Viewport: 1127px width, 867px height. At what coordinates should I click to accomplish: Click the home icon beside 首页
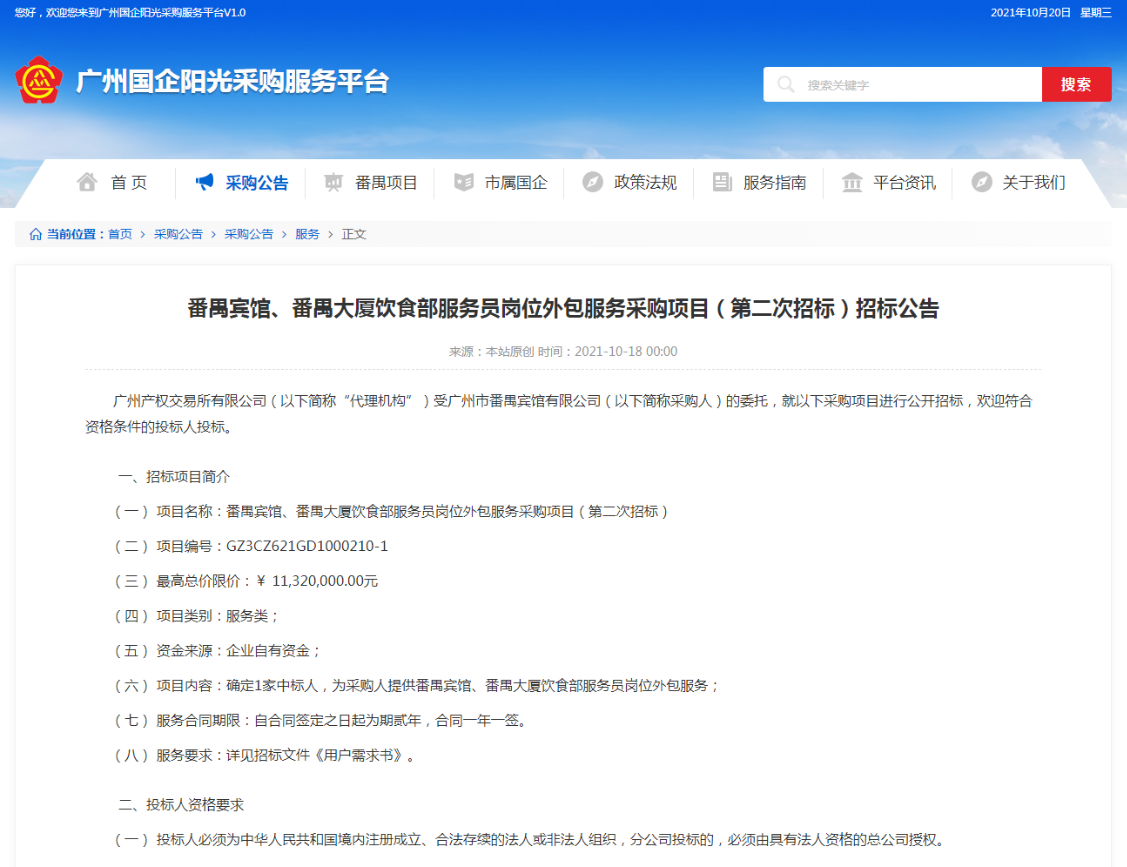(87, 183)
